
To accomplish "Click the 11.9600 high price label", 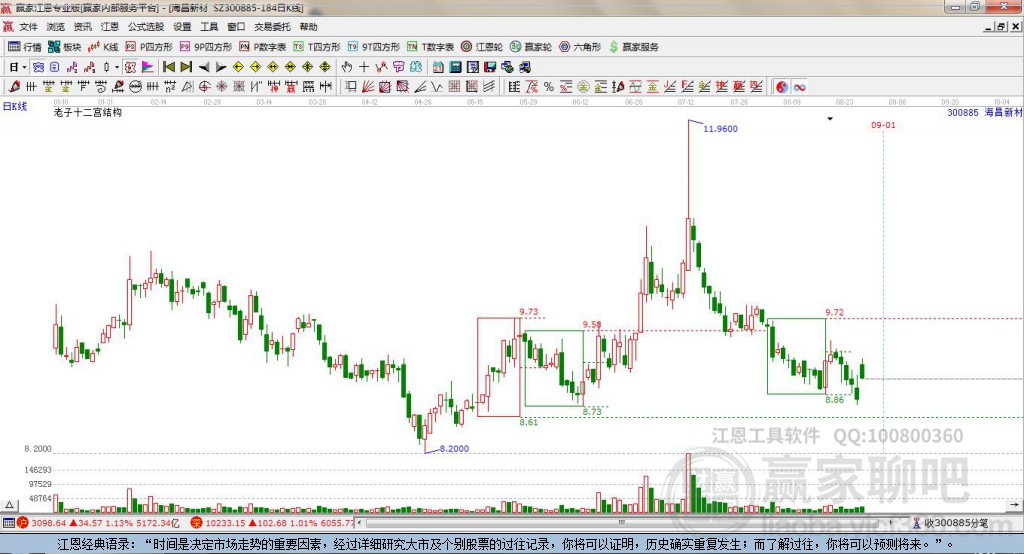I will pyautogui.click(x=720, y=129).
